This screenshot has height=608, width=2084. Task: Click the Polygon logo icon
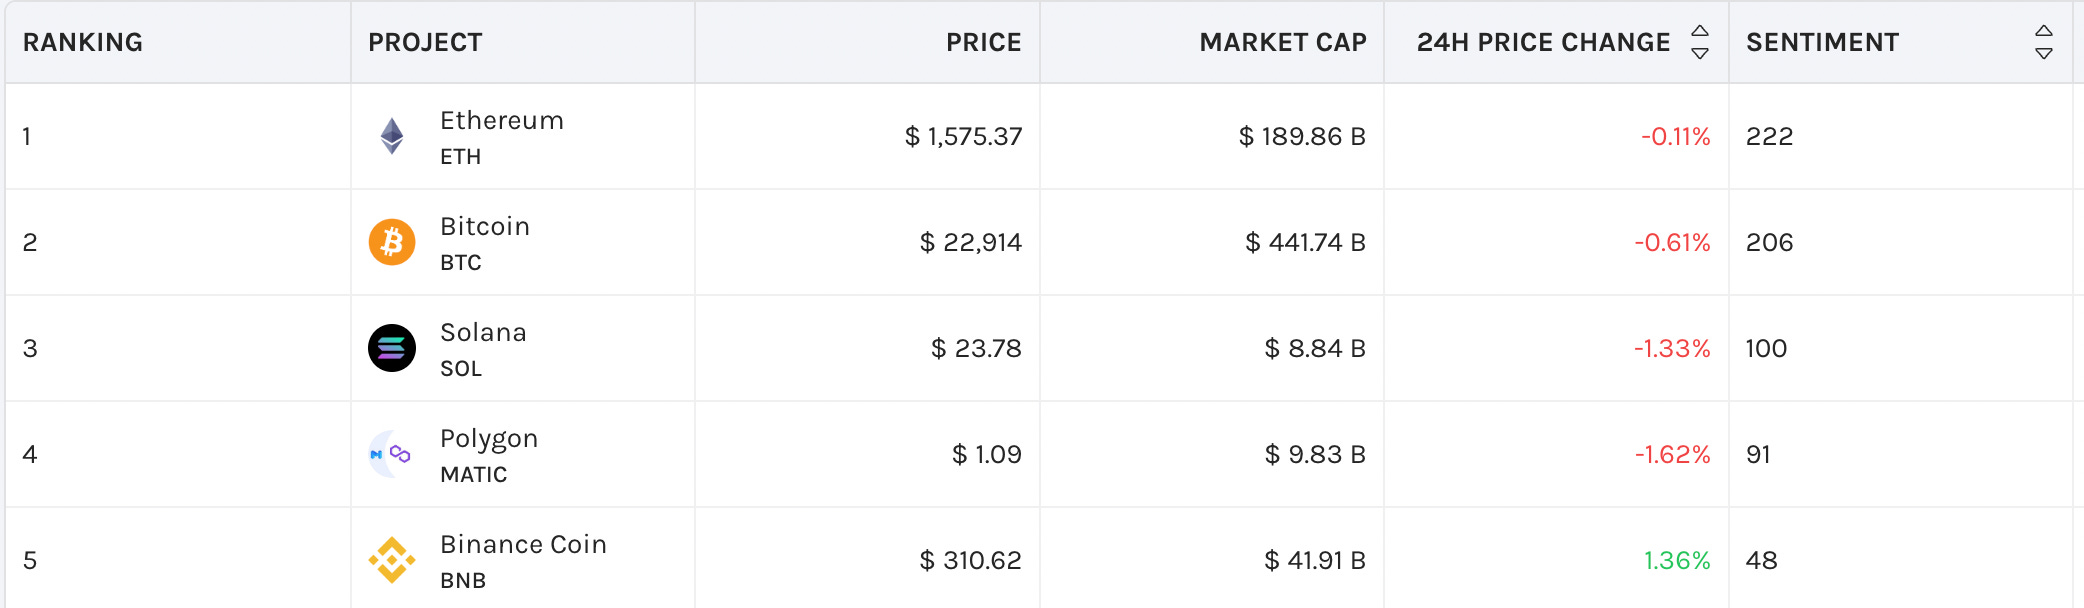[392, 454]
